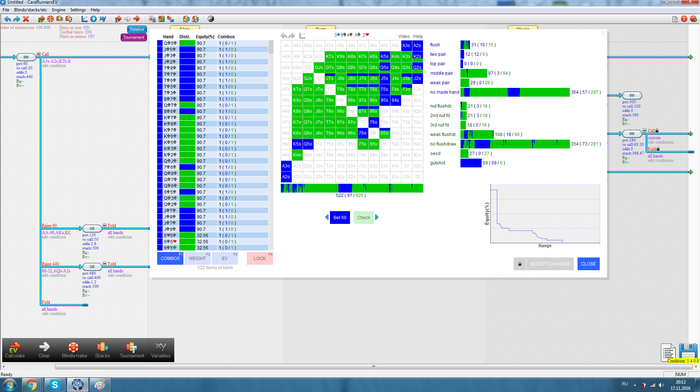
Task: Click the Video link in the dialog
Action: point(404,36)
